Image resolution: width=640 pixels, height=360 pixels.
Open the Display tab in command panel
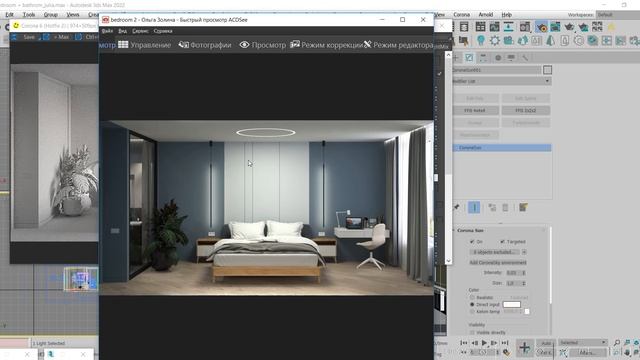511,58
